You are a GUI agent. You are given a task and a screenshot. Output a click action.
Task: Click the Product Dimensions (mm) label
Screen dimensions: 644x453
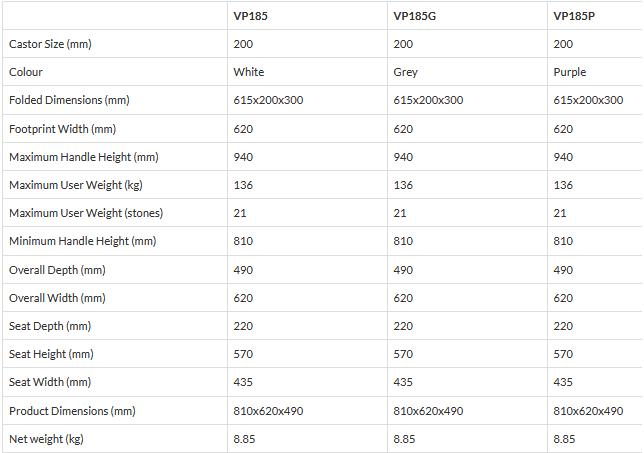[72, 411]
